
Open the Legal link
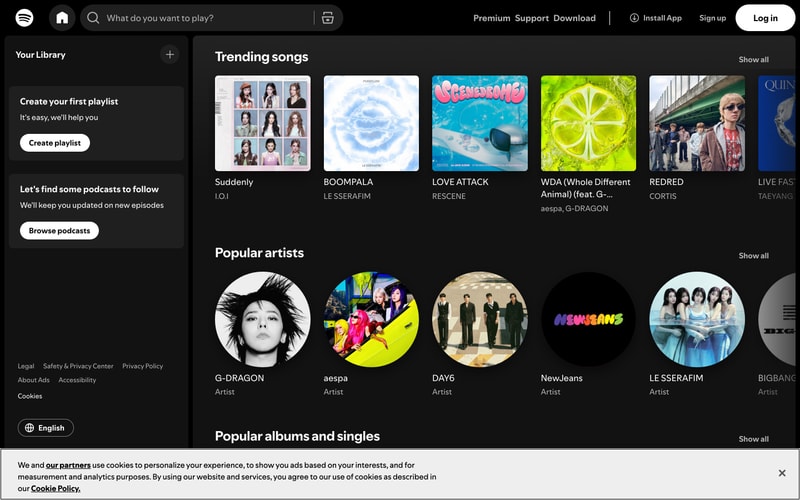point(26,366)
